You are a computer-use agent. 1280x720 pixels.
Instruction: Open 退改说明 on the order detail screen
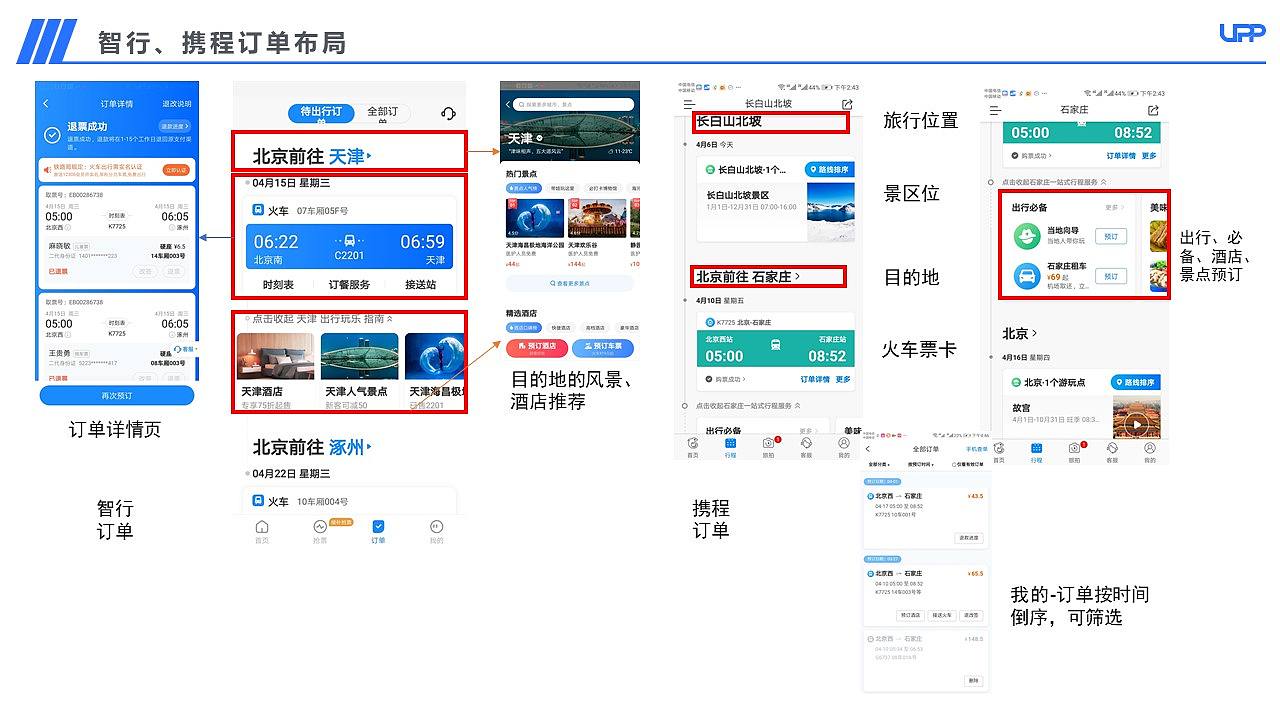(177, 104)
